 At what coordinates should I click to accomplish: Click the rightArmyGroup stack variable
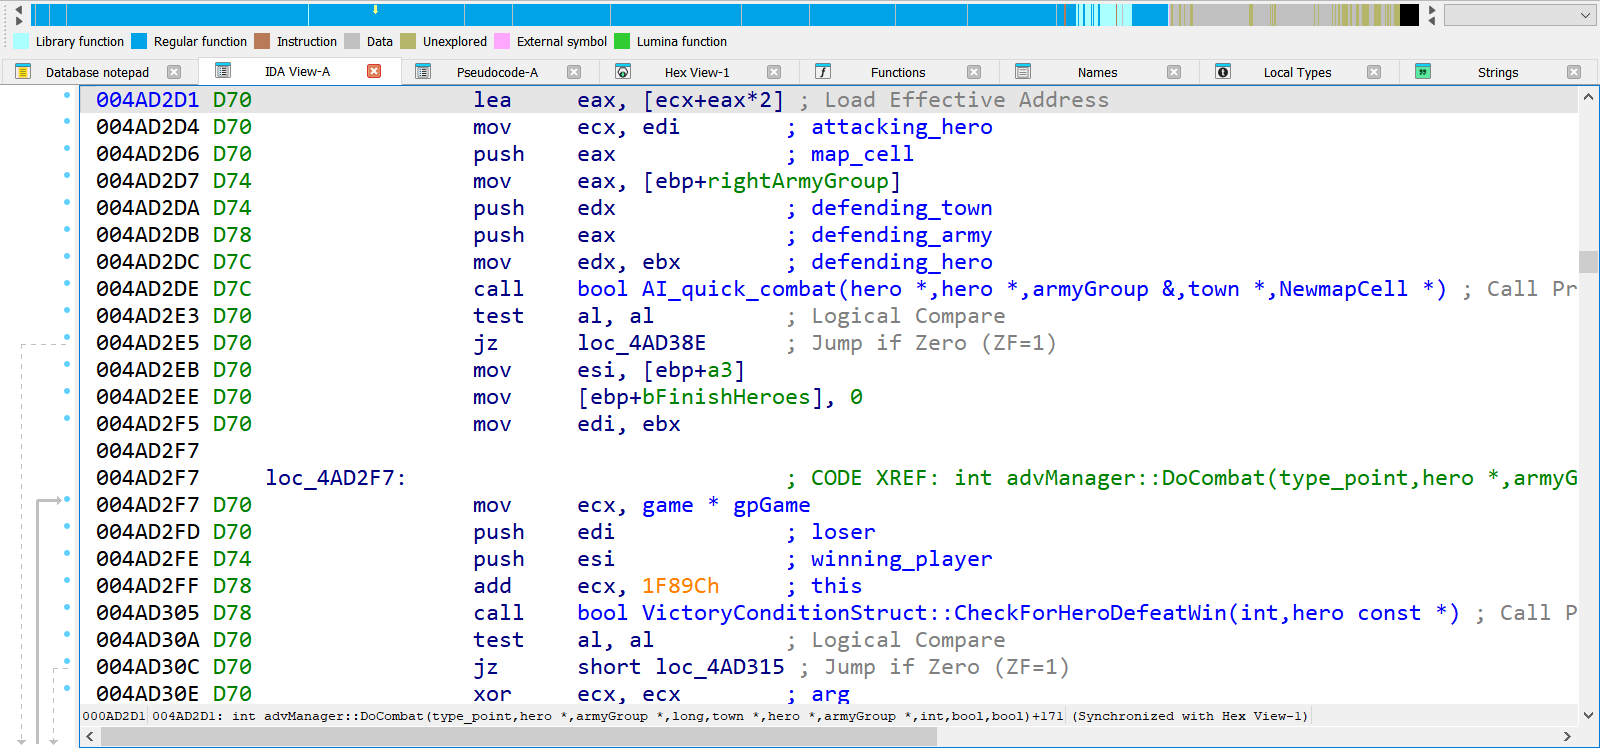pyautogui.click(x=798, y=181)
